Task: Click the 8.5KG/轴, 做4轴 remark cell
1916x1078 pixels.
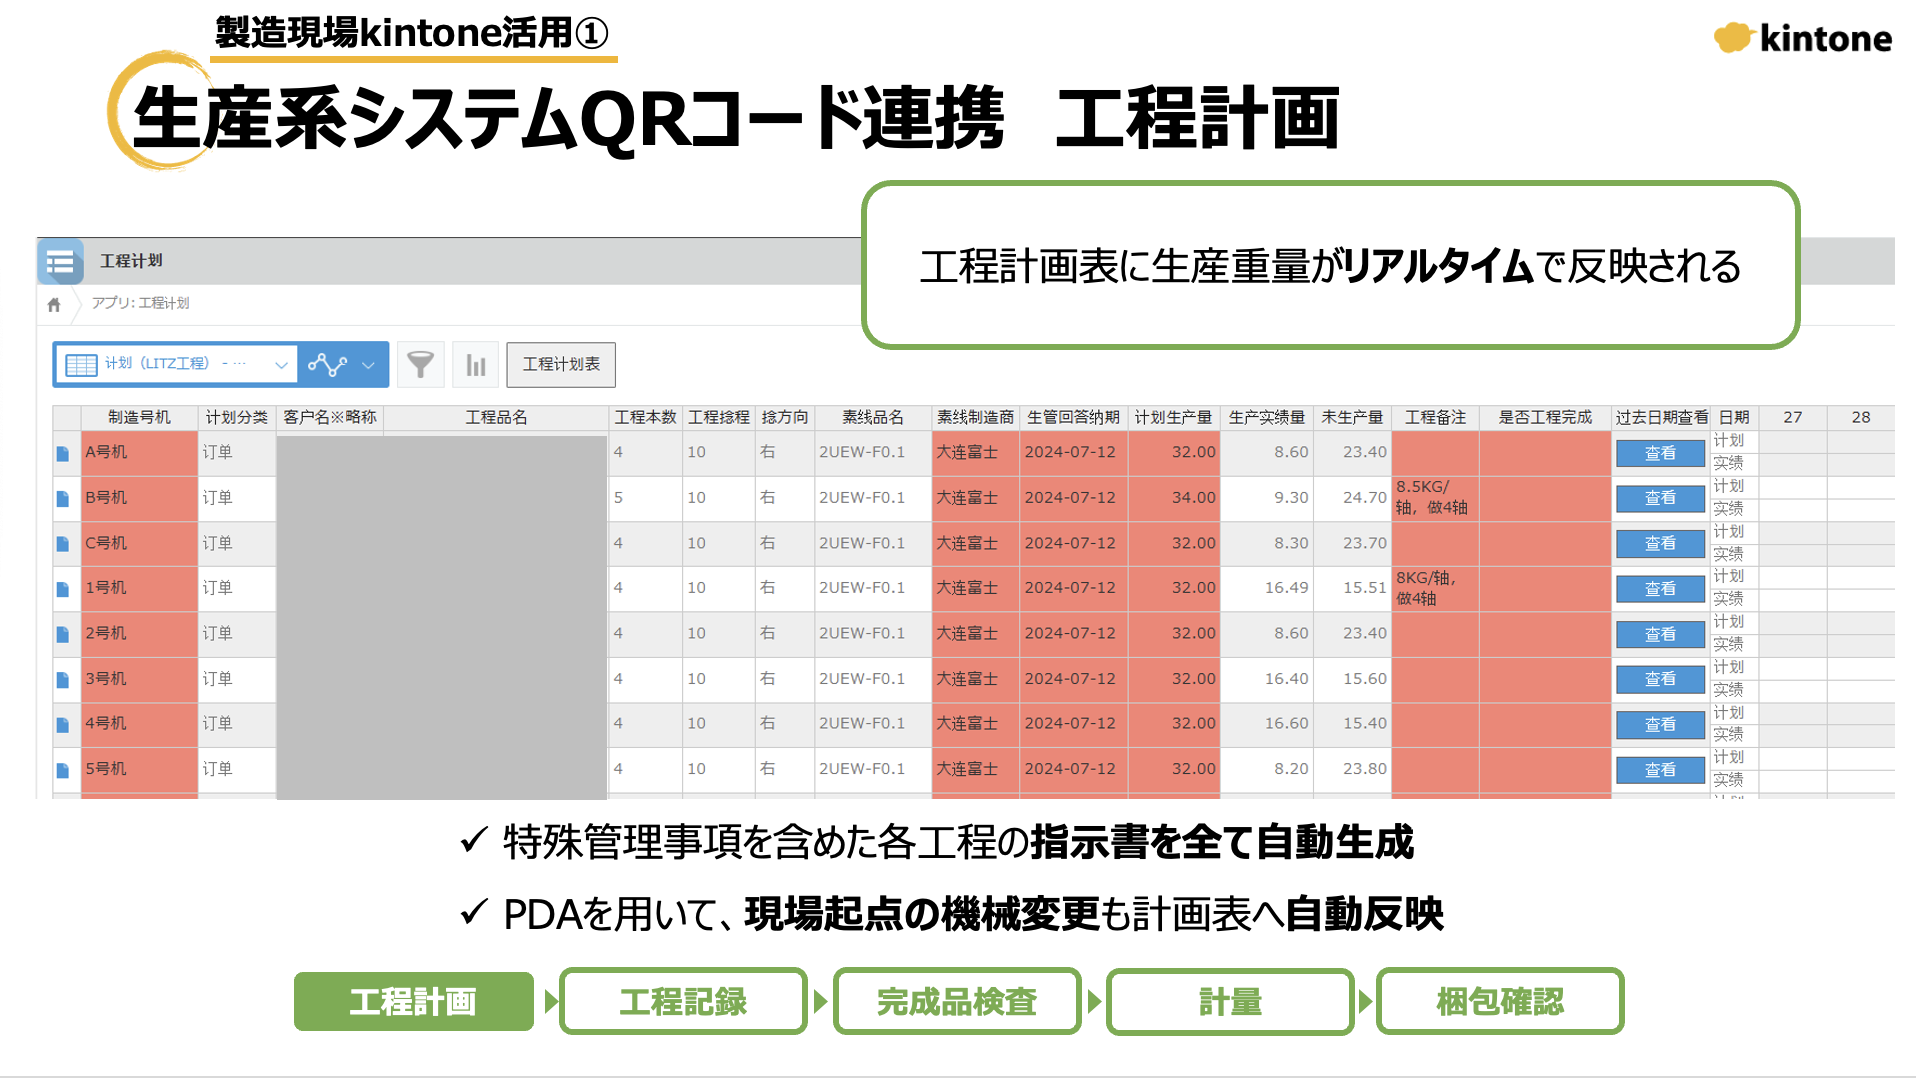Action: tap(1435, 498)
